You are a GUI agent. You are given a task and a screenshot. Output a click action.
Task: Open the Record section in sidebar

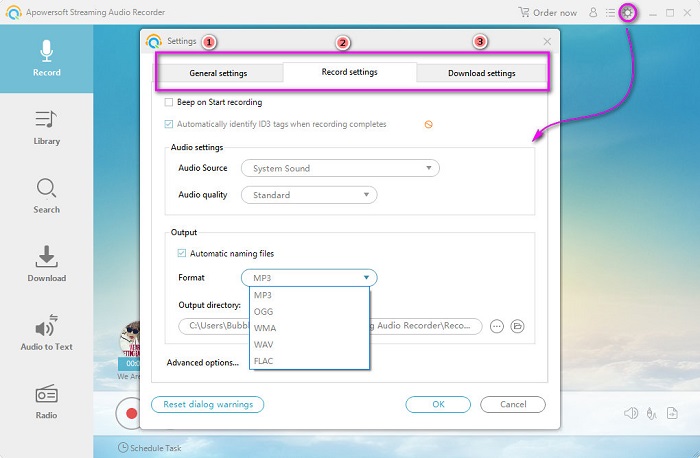coord(46,58)
